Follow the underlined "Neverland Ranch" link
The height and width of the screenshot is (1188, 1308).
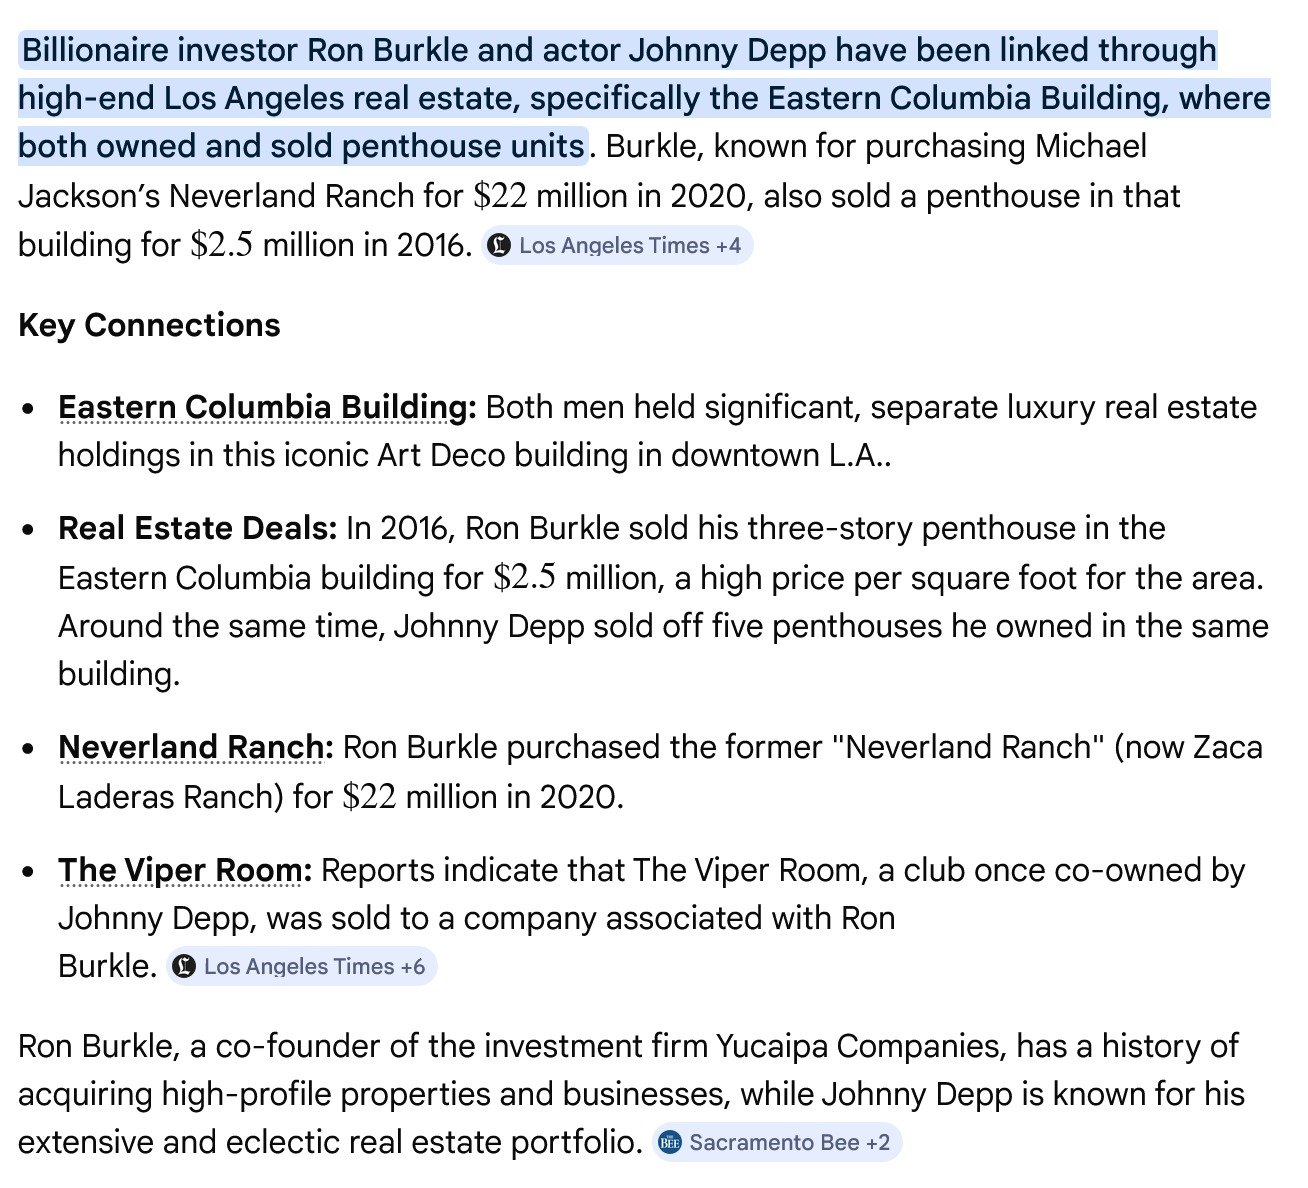click(x=193, y=747)
